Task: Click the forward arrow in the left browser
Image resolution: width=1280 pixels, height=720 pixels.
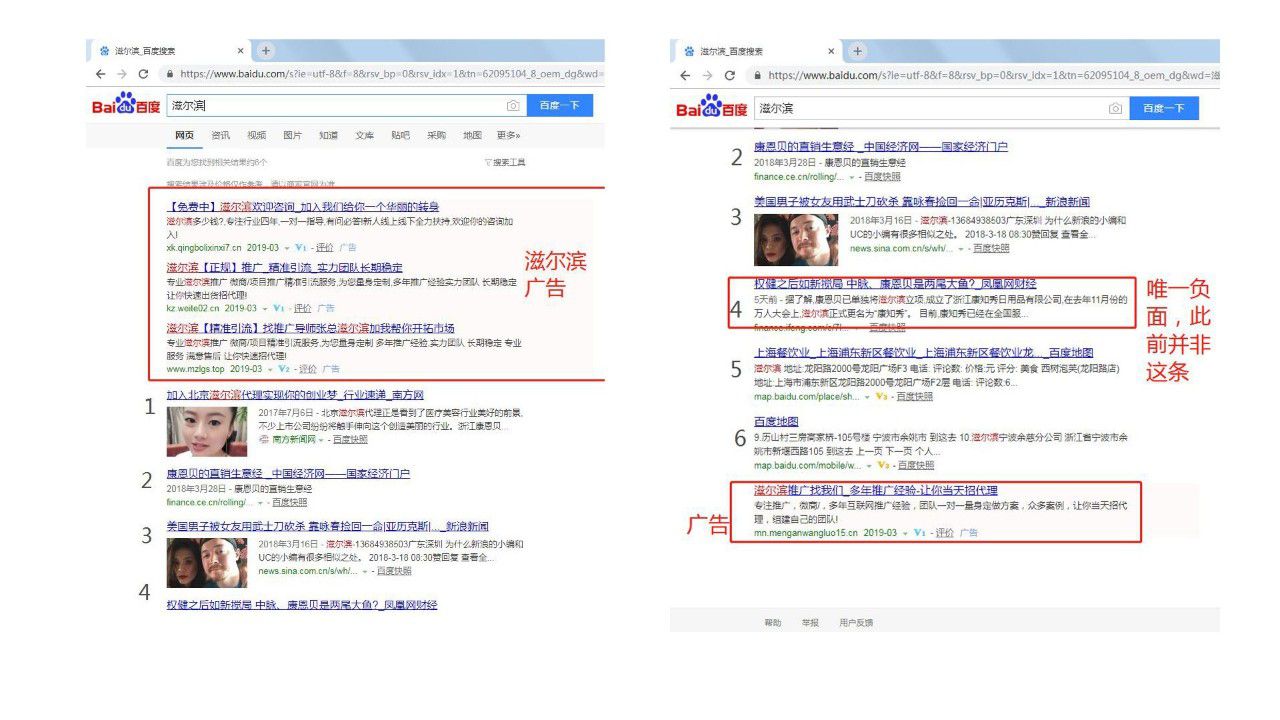Action: click(x=122, y=74)
